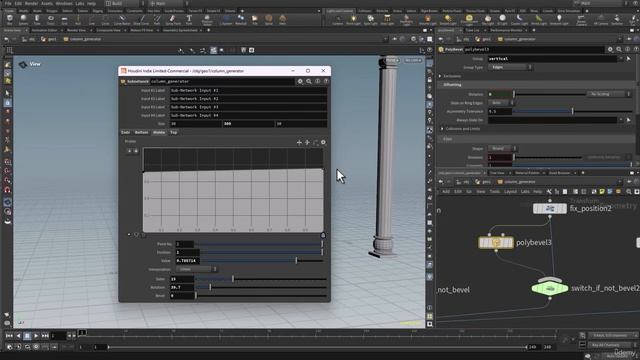Click Play forward in playbar
This screenshot has width=640, height=360.
[x=36, y=336]
